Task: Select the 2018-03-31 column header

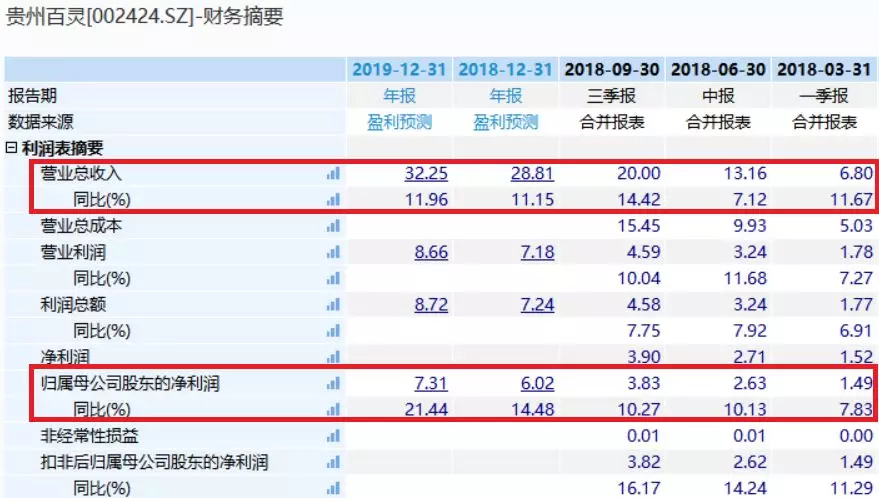Action: [x=824, y=70]
